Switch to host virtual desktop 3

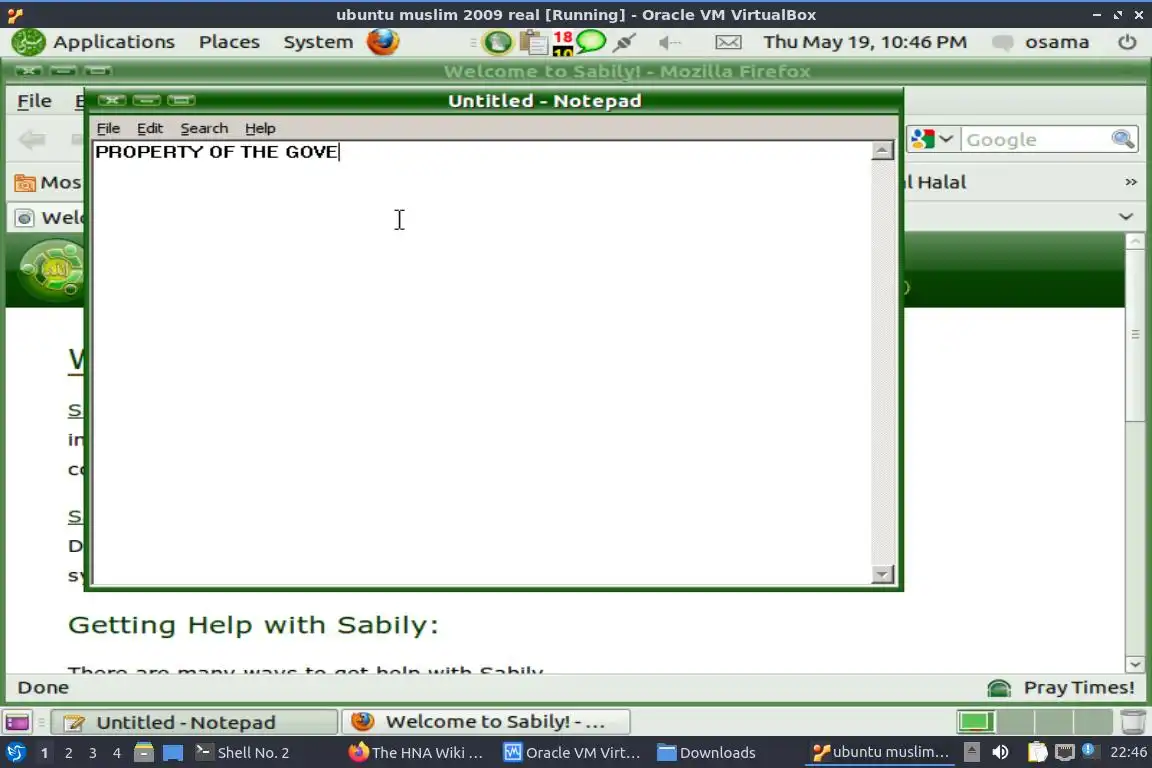[x=93, y=753]
